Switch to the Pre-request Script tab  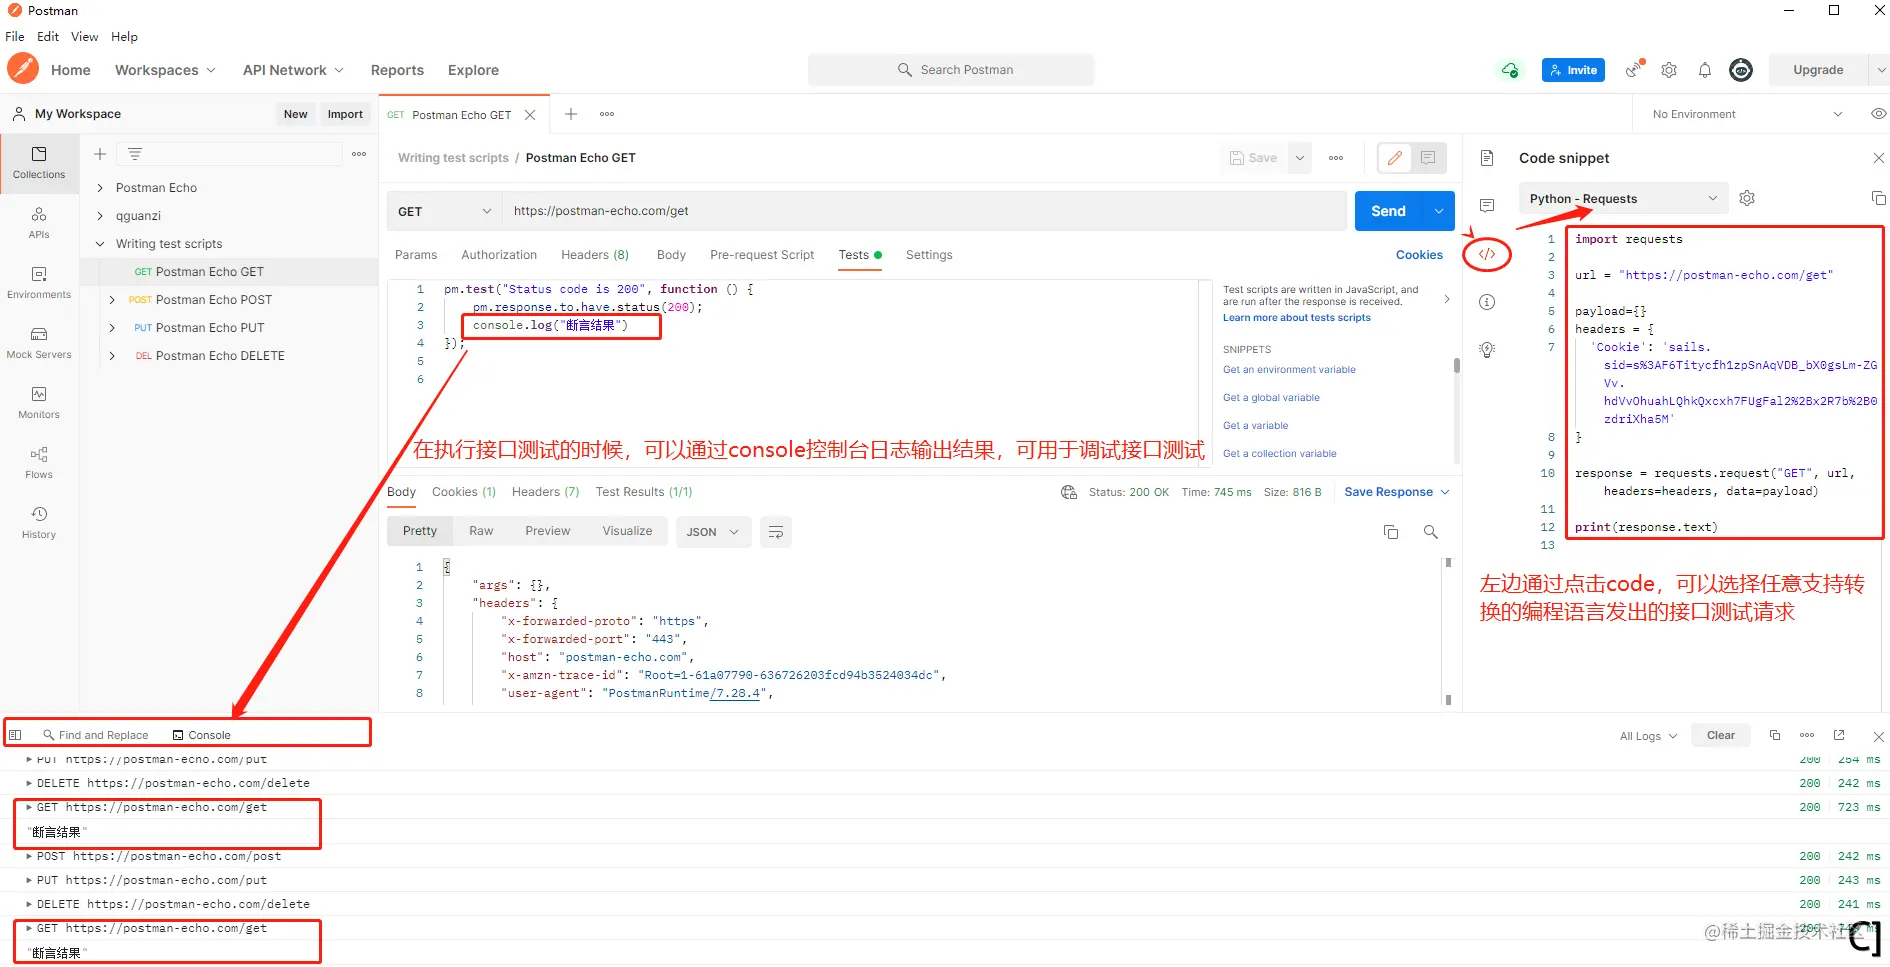[x=762, y=255]
